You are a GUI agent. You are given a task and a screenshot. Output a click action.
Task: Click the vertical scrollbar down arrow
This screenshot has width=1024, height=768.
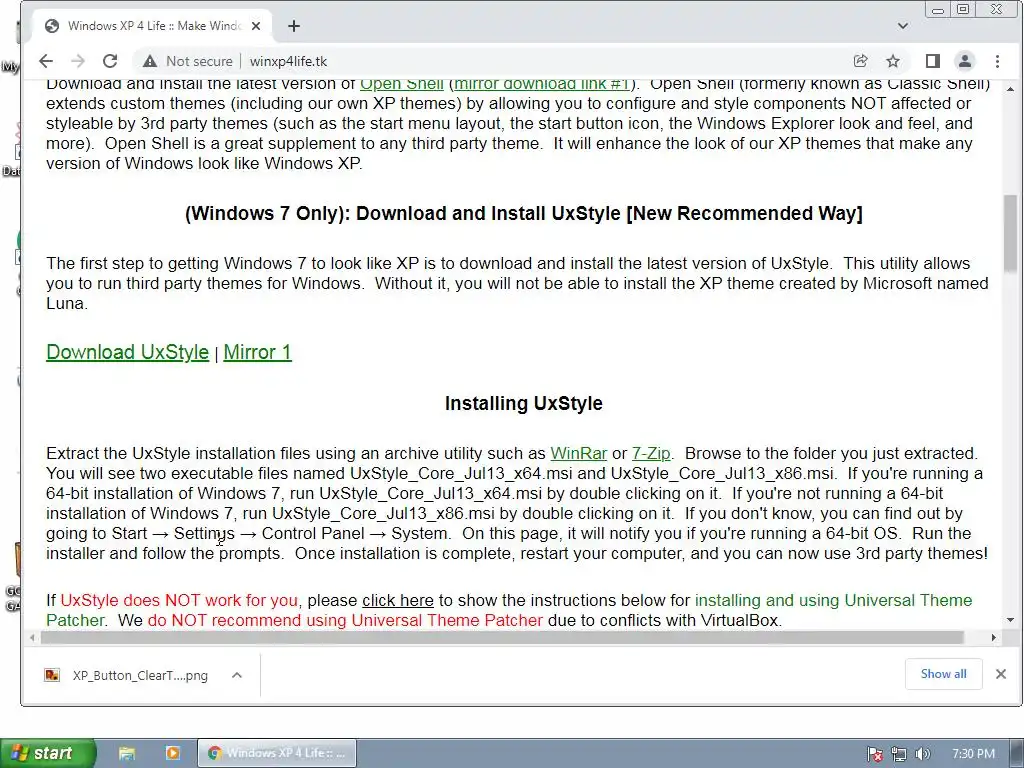pyautogui.click(x=1010, y=620)
